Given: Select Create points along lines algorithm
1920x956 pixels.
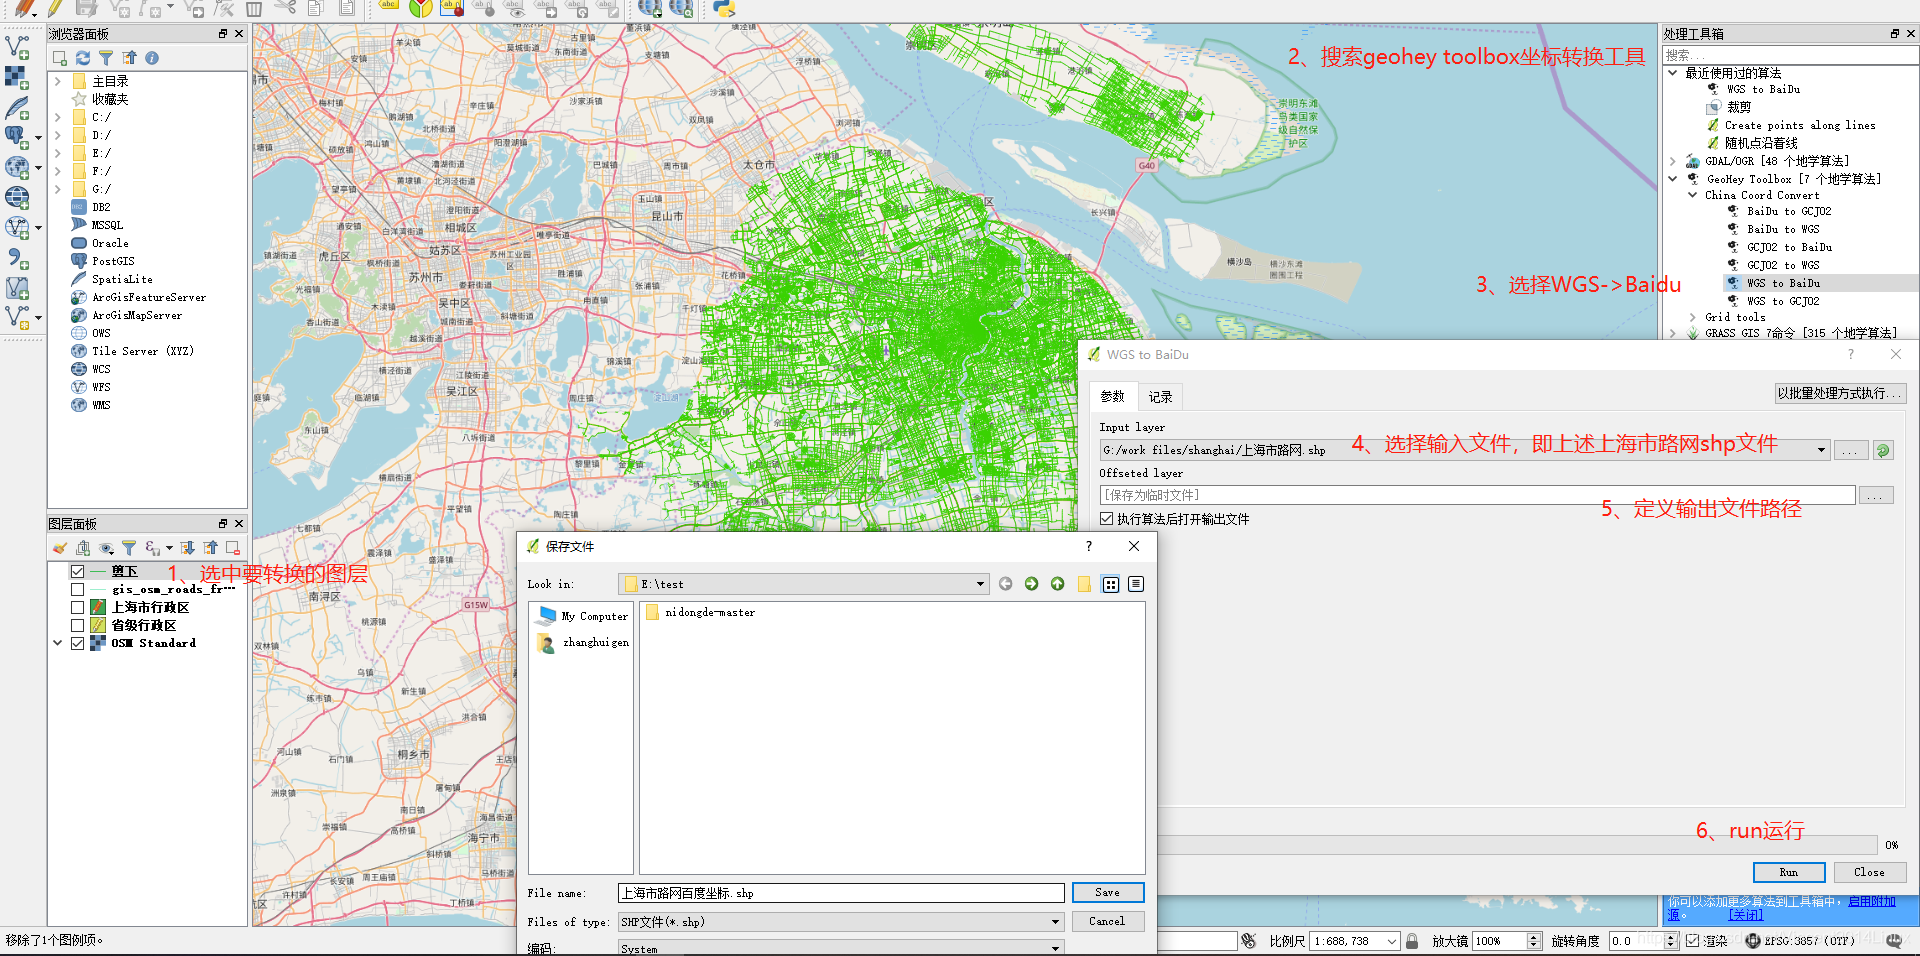Looking at the screenshot, I should (1800, 125).
